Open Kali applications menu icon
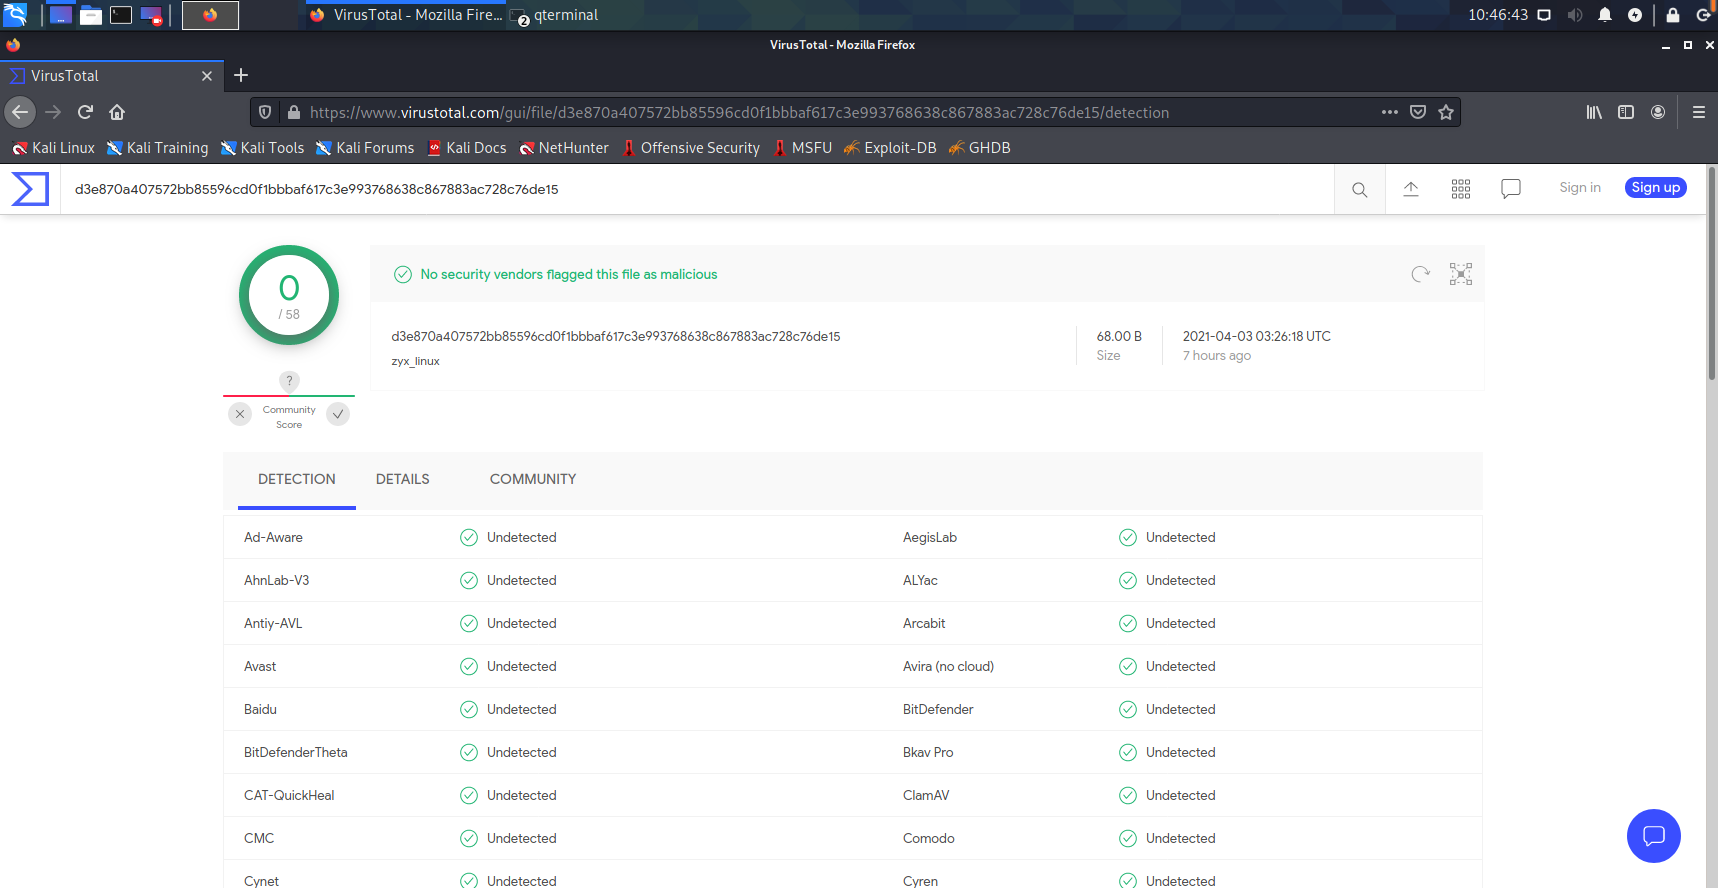1718x888 pixels. [15, 15]
